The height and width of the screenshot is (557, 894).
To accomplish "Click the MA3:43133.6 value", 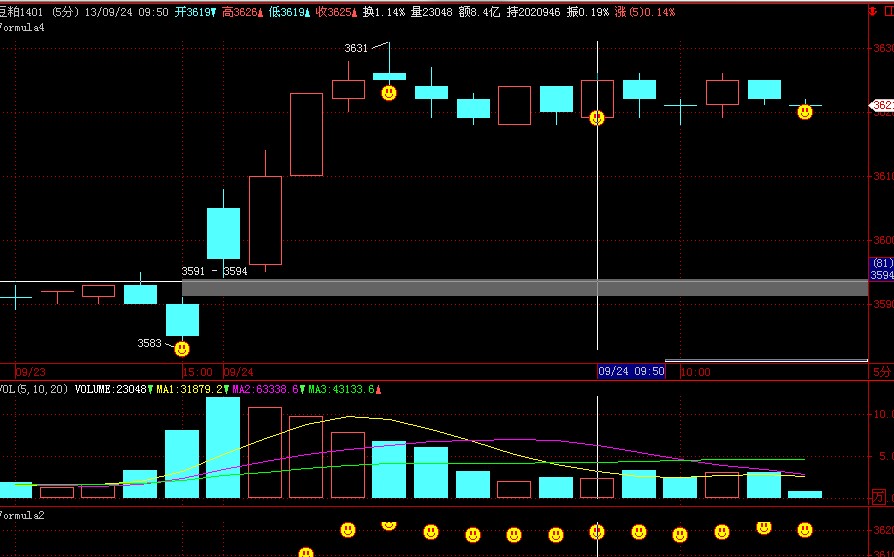I will pyautogui.click(x=342, y=389).
